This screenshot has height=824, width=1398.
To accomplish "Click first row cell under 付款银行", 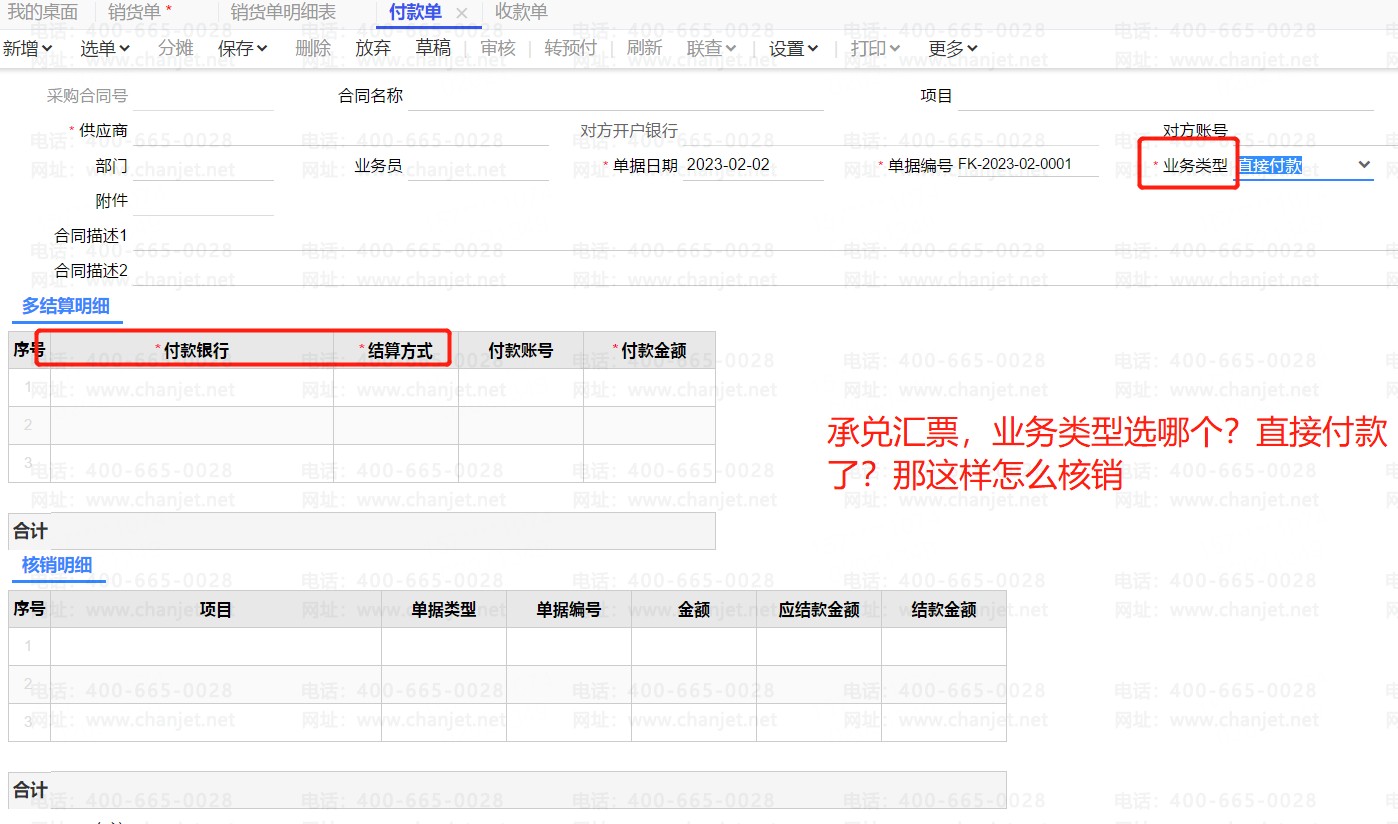I will pos(191,387).
